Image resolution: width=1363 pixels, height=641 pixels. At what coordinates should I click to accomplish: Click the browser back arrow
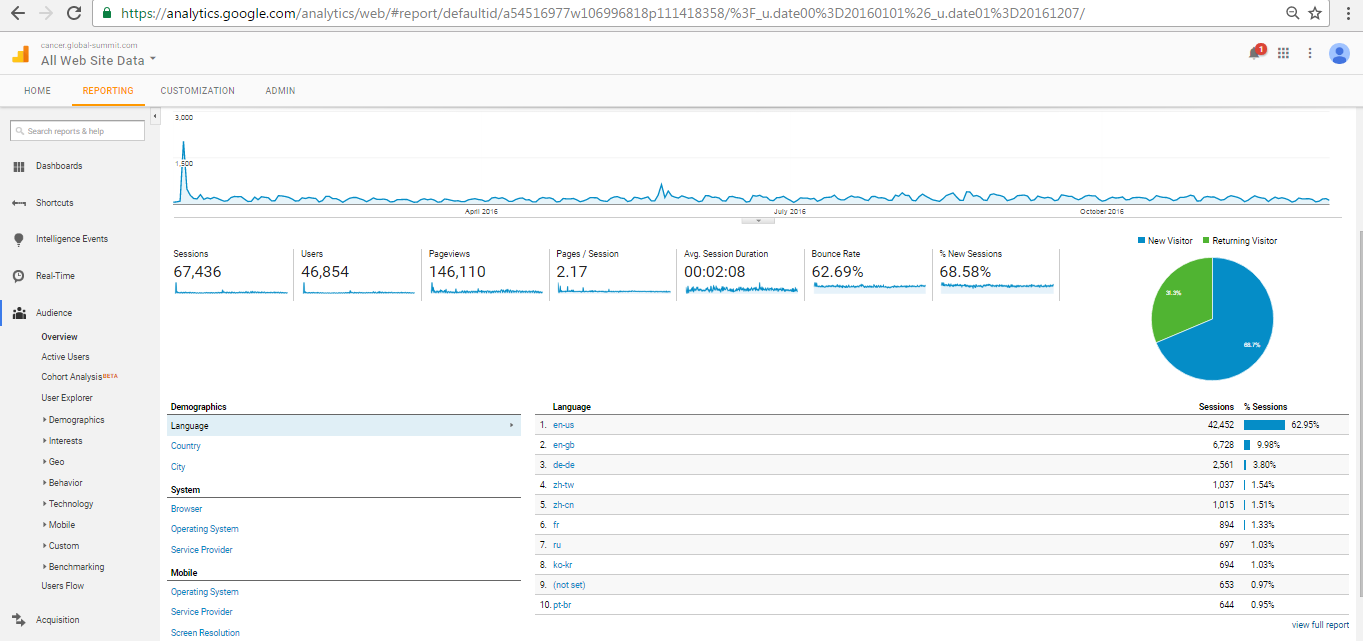click(17, 13)
